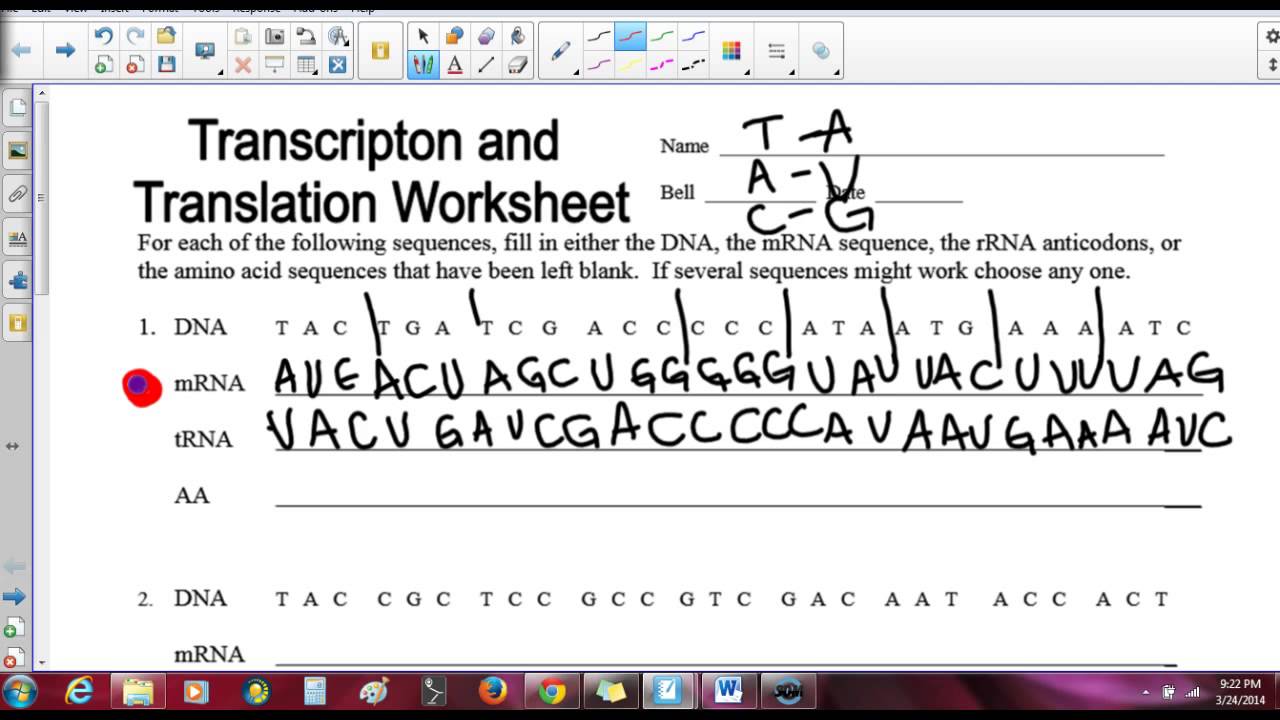
Task: Open the line properties dropdown
Action: click(x=791, y=72)
